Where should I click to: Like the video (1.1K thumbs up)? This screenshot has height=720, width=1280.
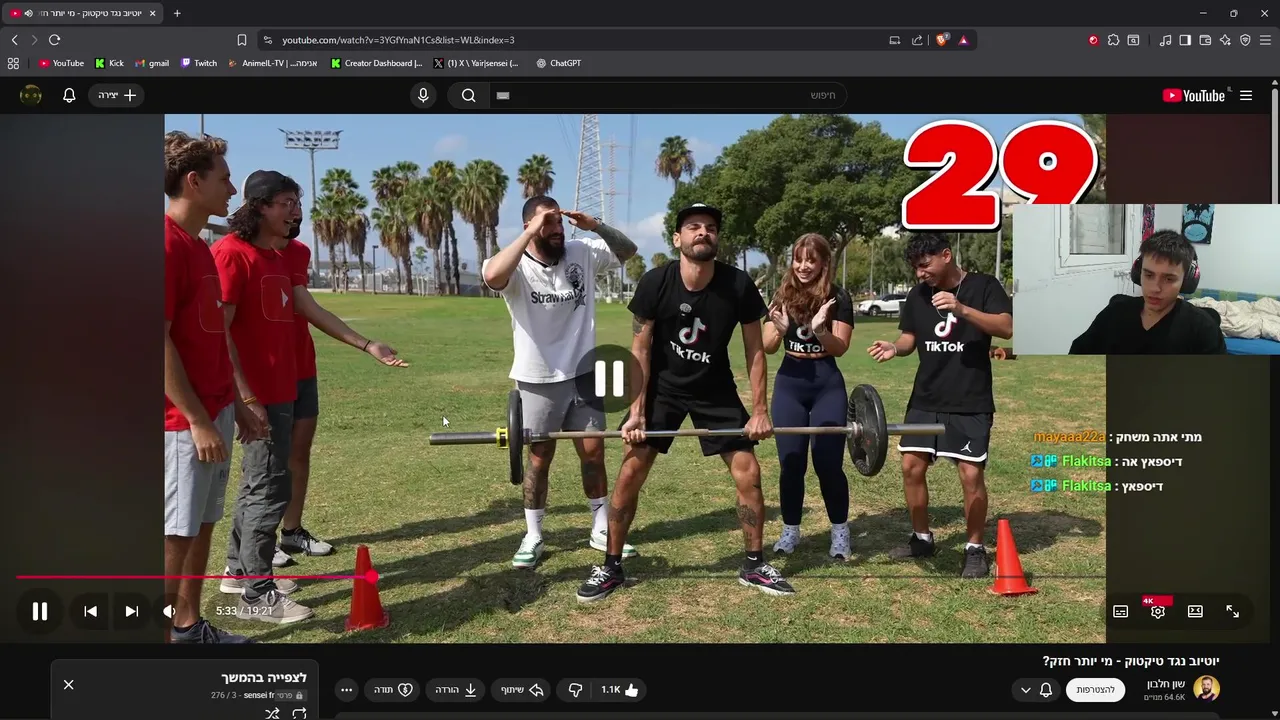620,690
